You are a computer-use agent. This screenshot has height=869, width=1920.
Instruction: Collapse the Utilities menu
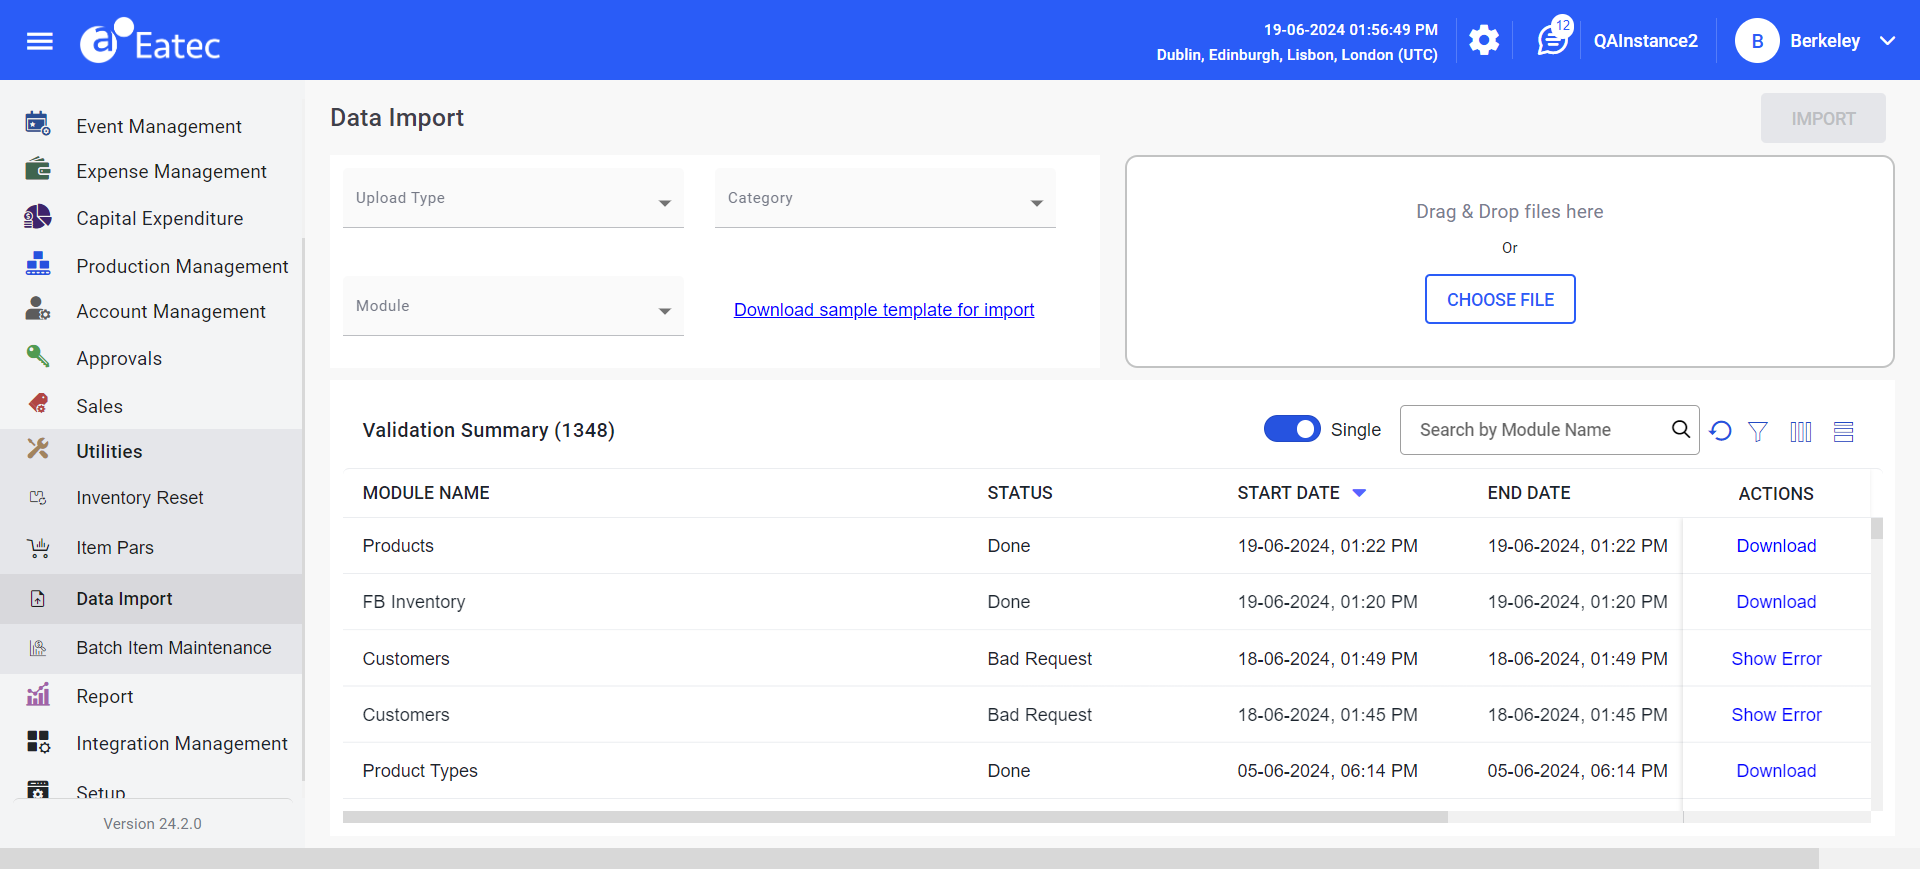tap(109, 451)
